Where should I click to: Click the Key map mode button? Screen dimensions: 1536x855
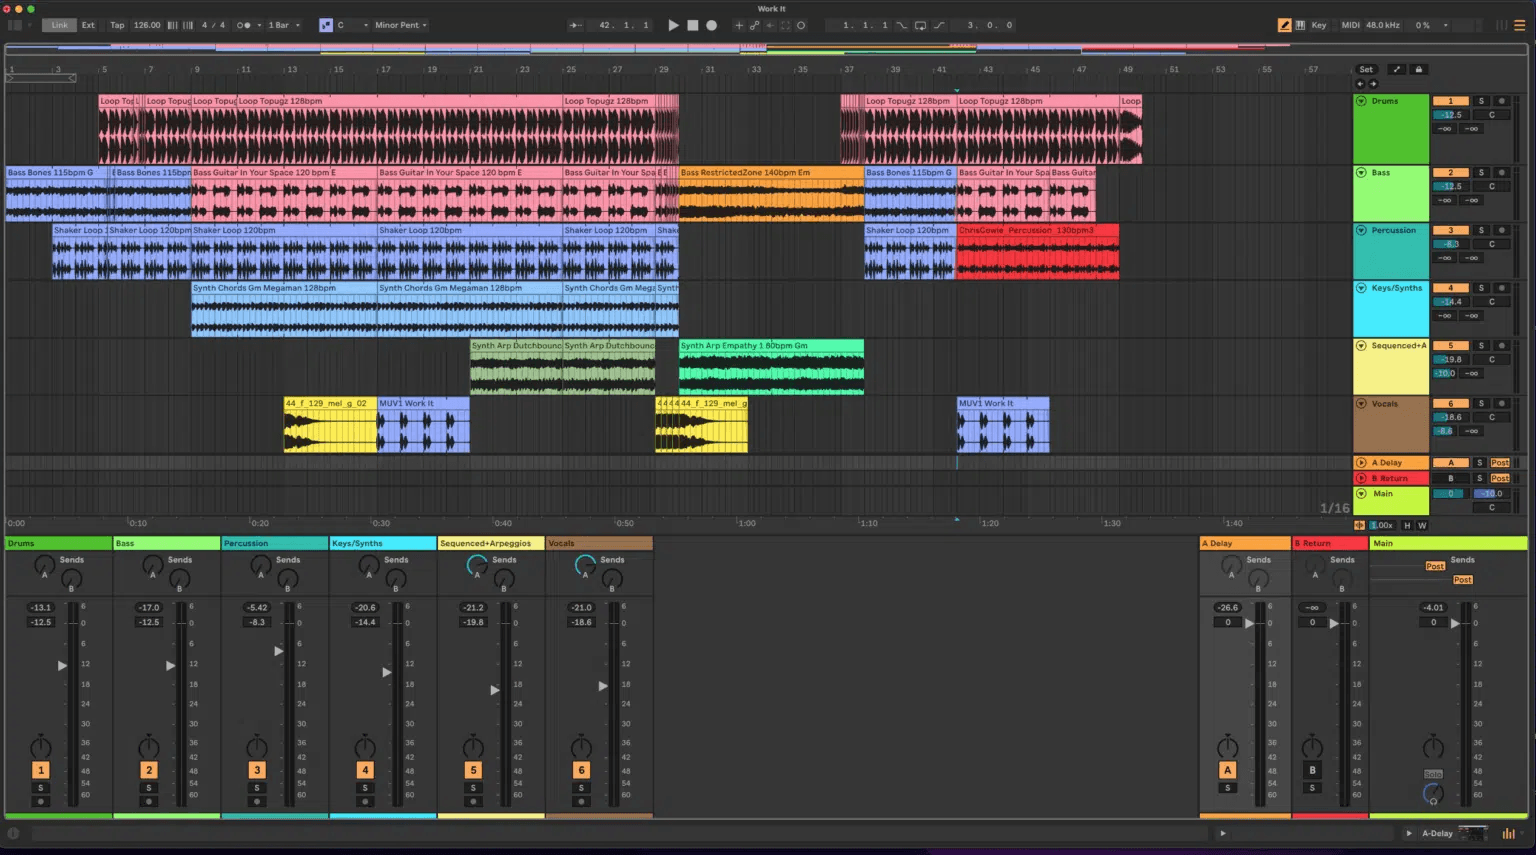click(1319, 25)
